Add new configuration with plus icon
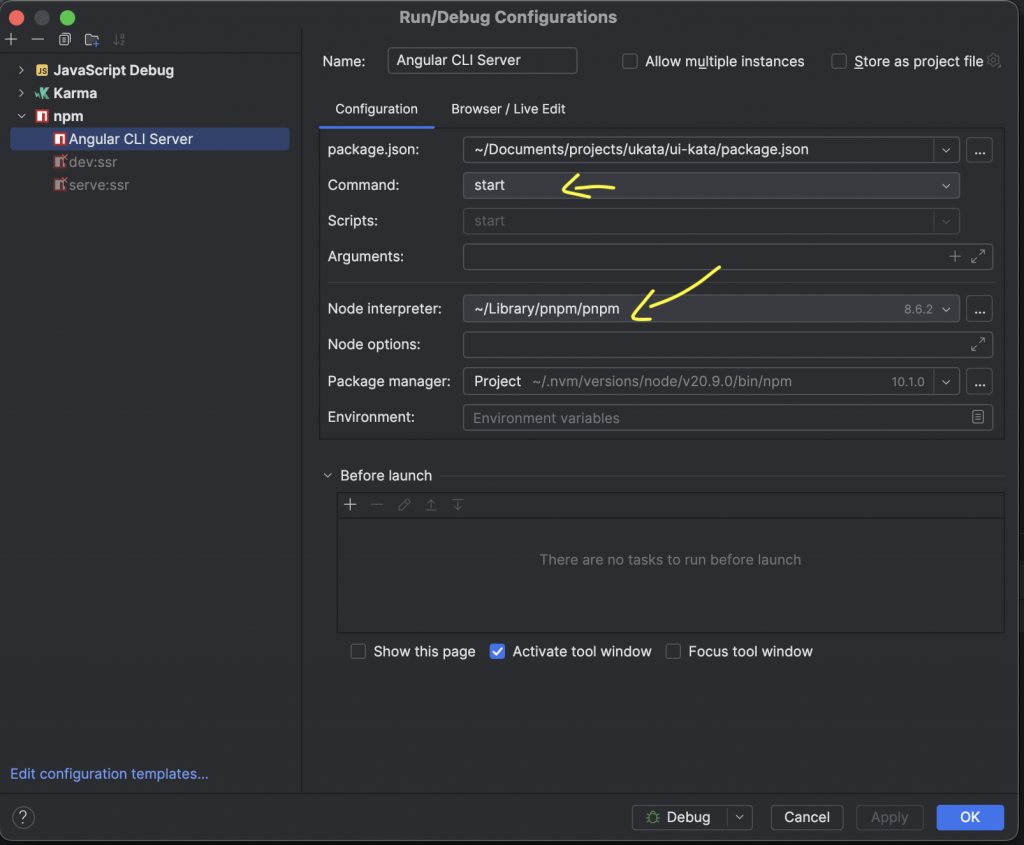Viewport: 1024px width, 845px height. click(x=11, y=39)
